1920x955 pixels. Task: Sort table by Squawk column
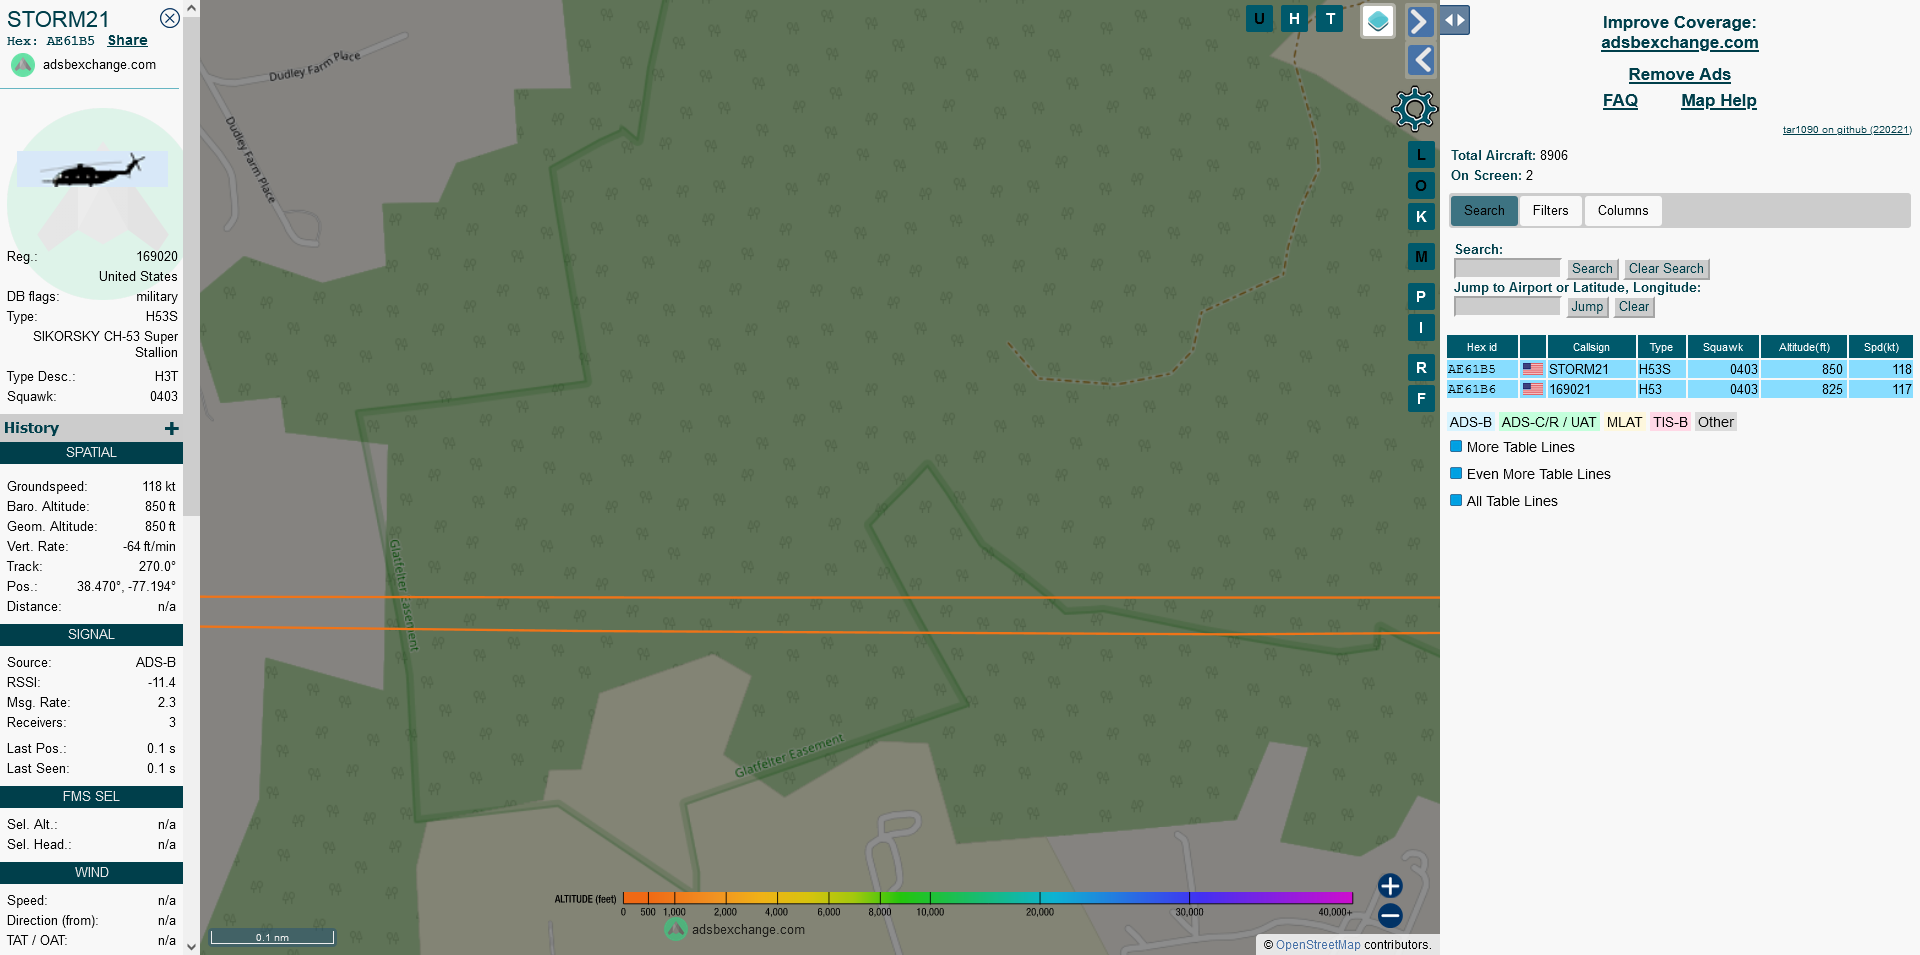point(1723,347)
